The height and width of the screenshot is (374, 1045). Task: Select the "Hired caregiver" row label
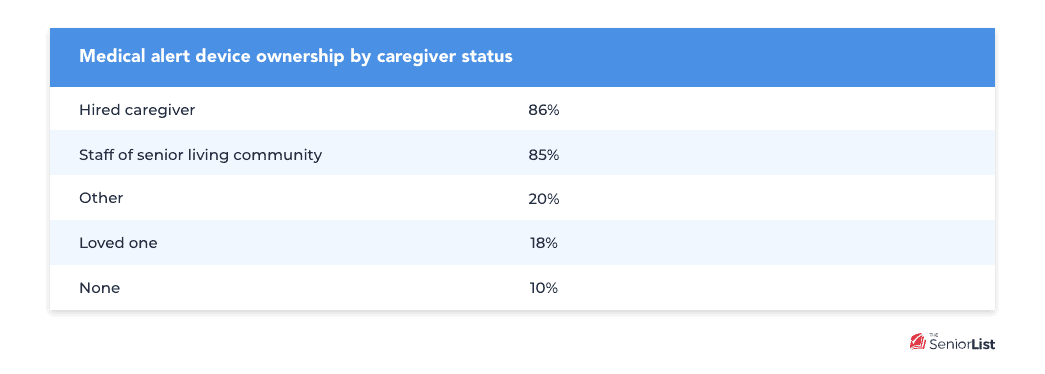click(137, 110)
